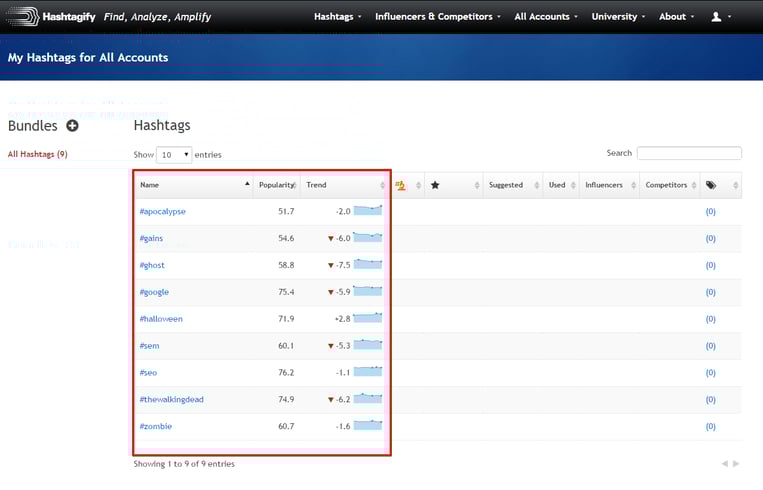This screenshot has height=490, width=763.
Task: Go to previous page arrow
Action: pos(725,464)
